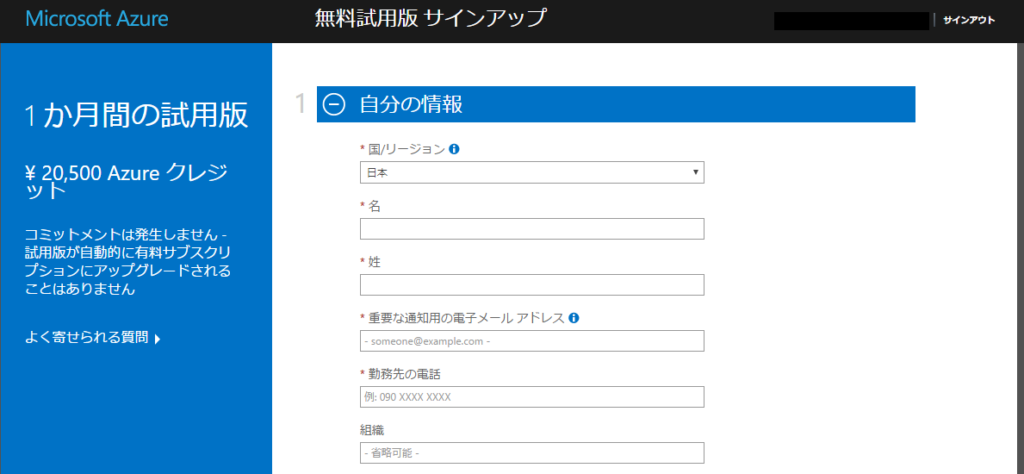This screenshot has width=1024, height=474.
Task: Click the arrow on the country select box
Action: [x=695, y=173]
